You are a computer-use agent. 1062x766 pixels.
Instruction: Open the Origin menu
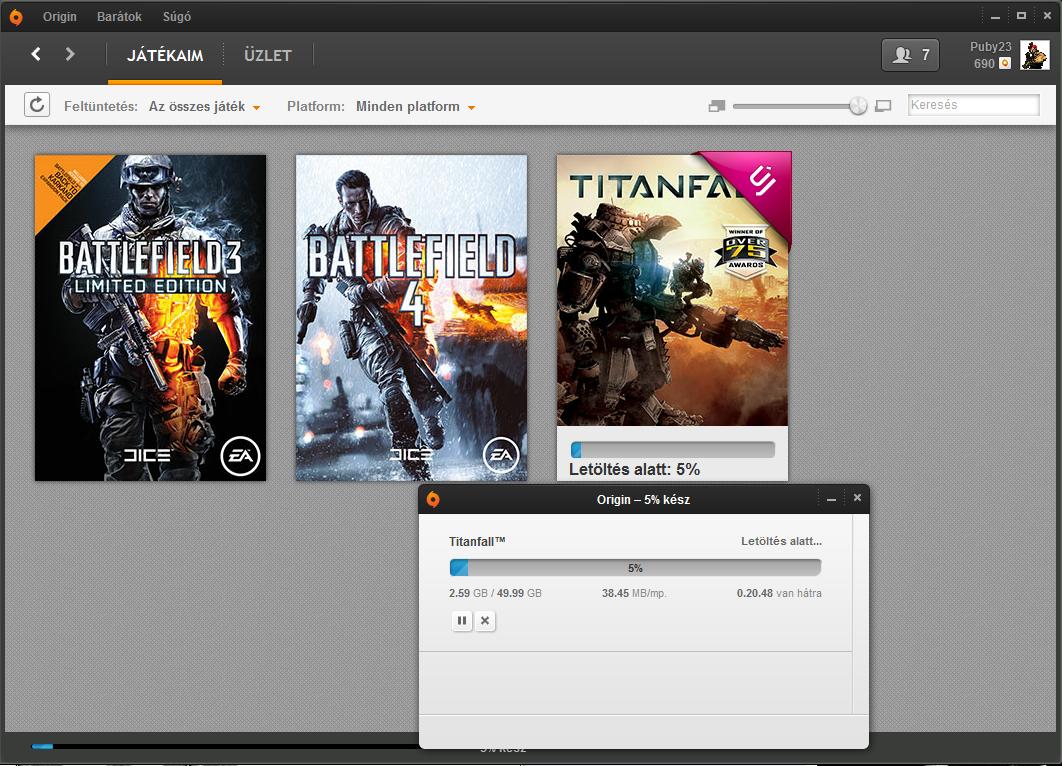click(x=60, y=16)
